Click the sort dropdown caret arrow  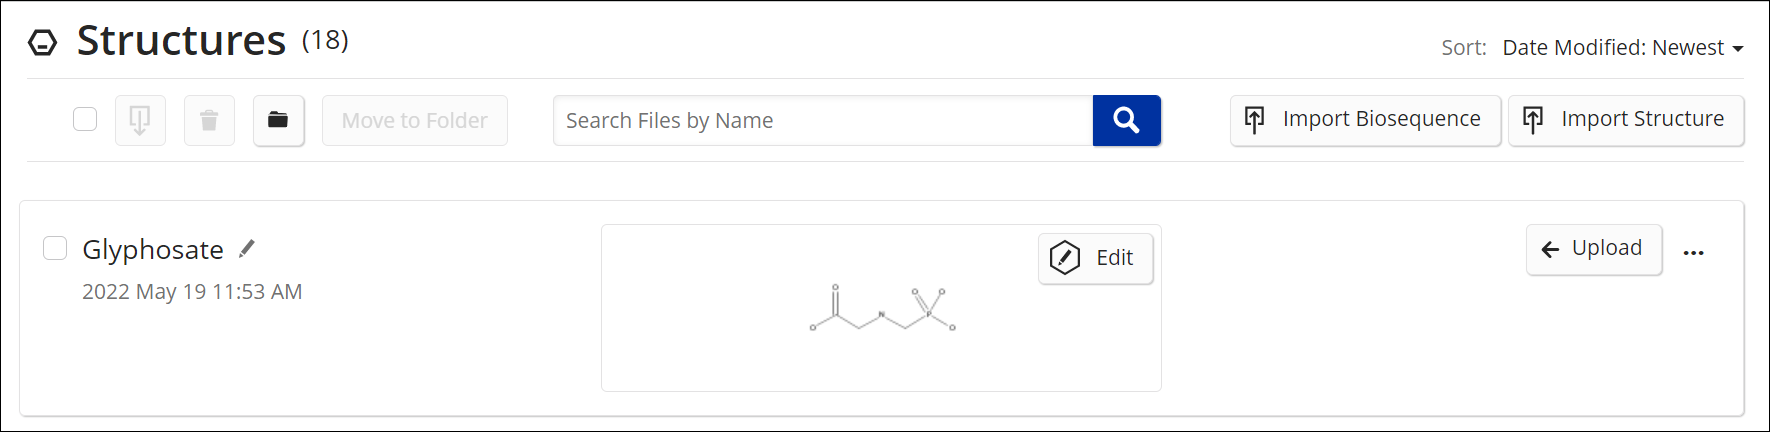click(1738, 49)
